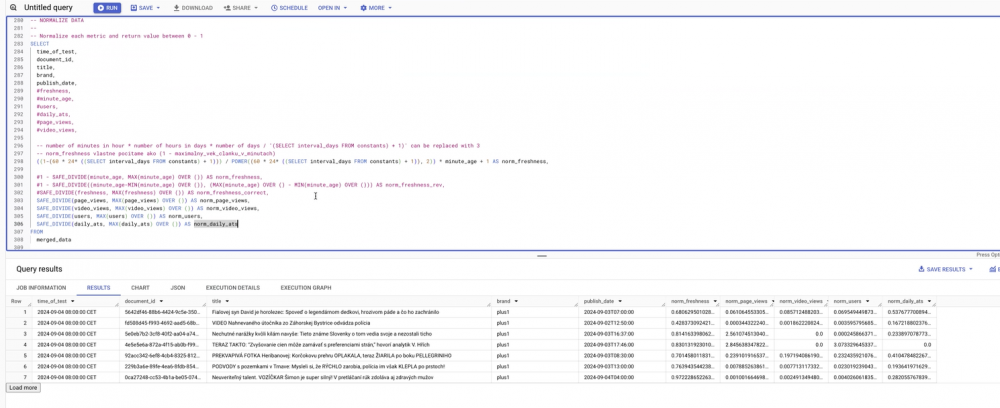This screenshot has height=408, width=1000.
Task: Open the time_of_test column menu arrow
Action: click(74, 301)
